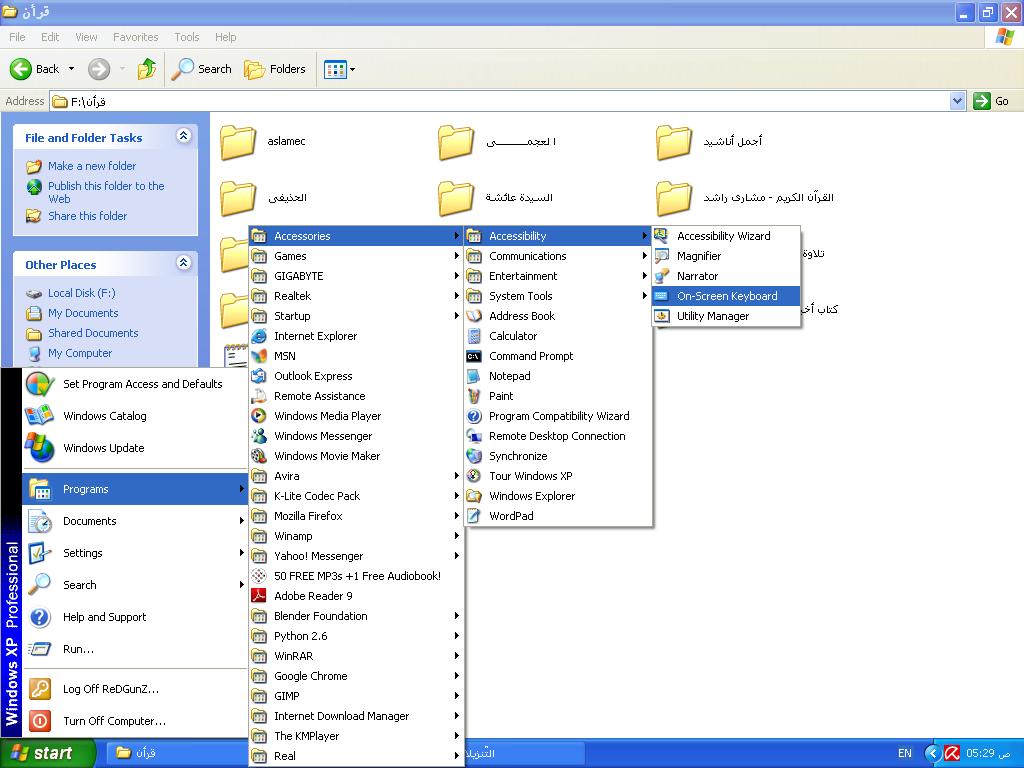Expand the Communications submenu

pos(558,256)
